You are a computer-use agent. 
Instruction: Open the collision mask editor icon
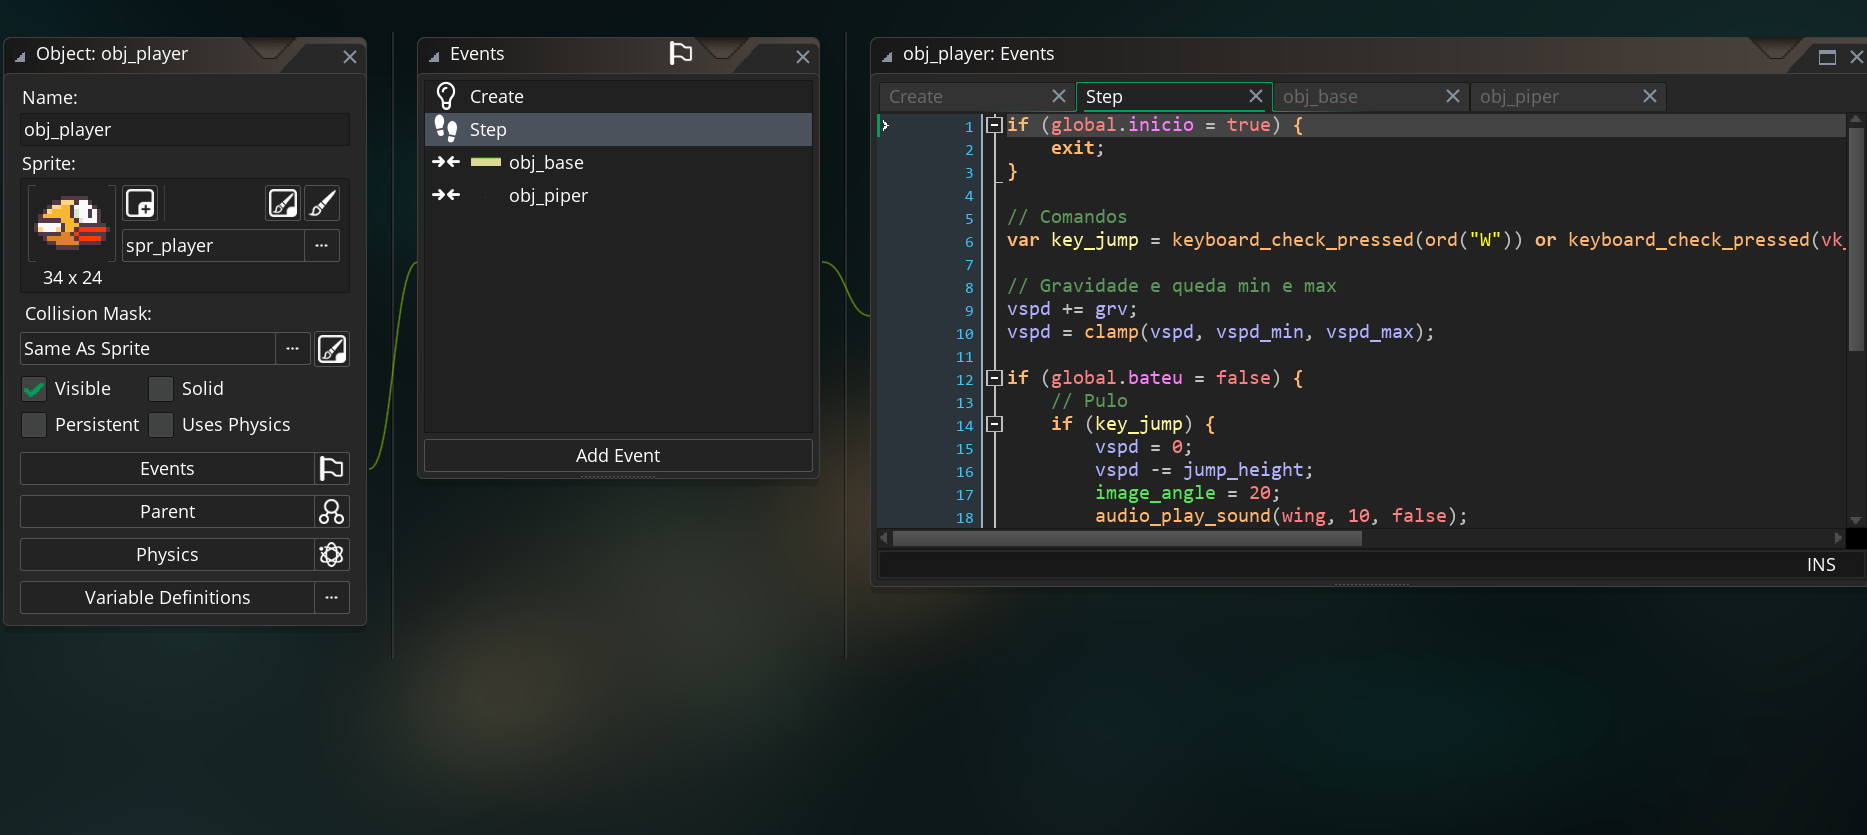pos(332,349)
